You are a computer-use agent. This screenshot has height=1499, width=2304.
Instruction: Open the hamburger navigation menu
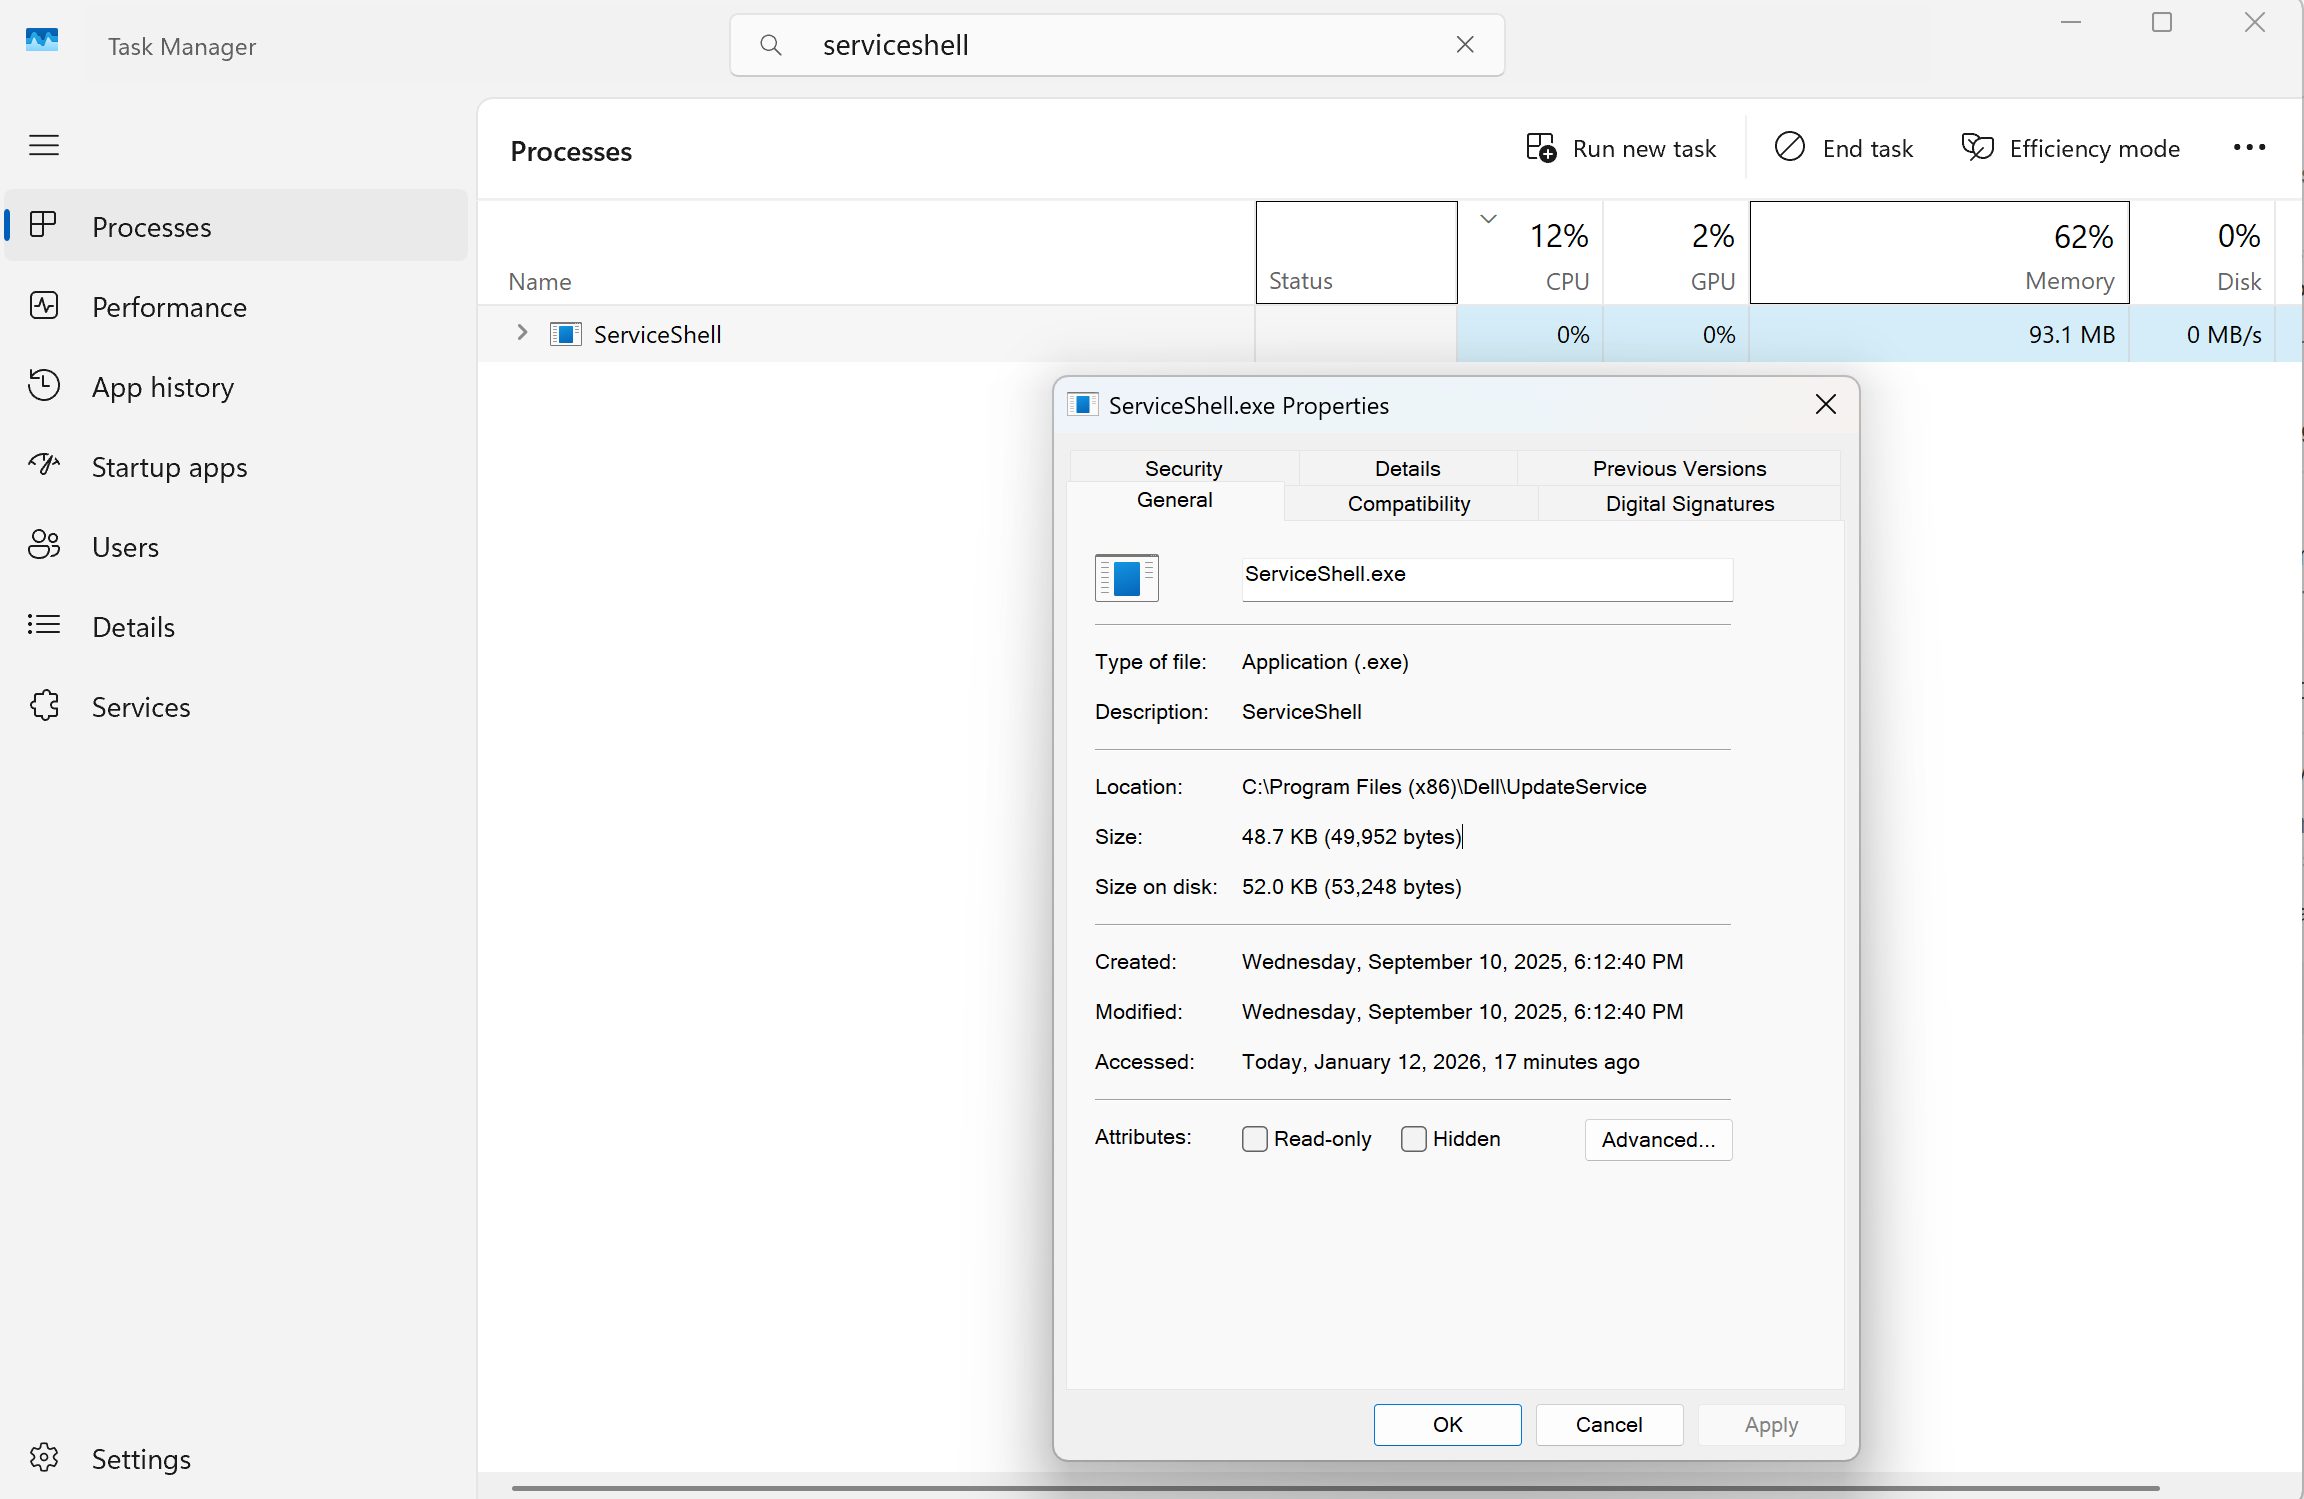tap(44, 146)
